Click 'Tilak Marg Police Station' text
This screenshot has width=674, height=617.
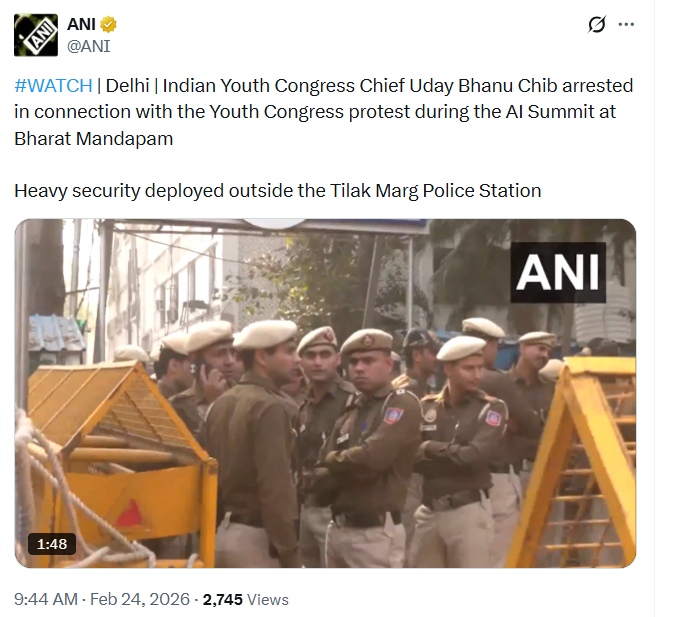pos(435,190)
